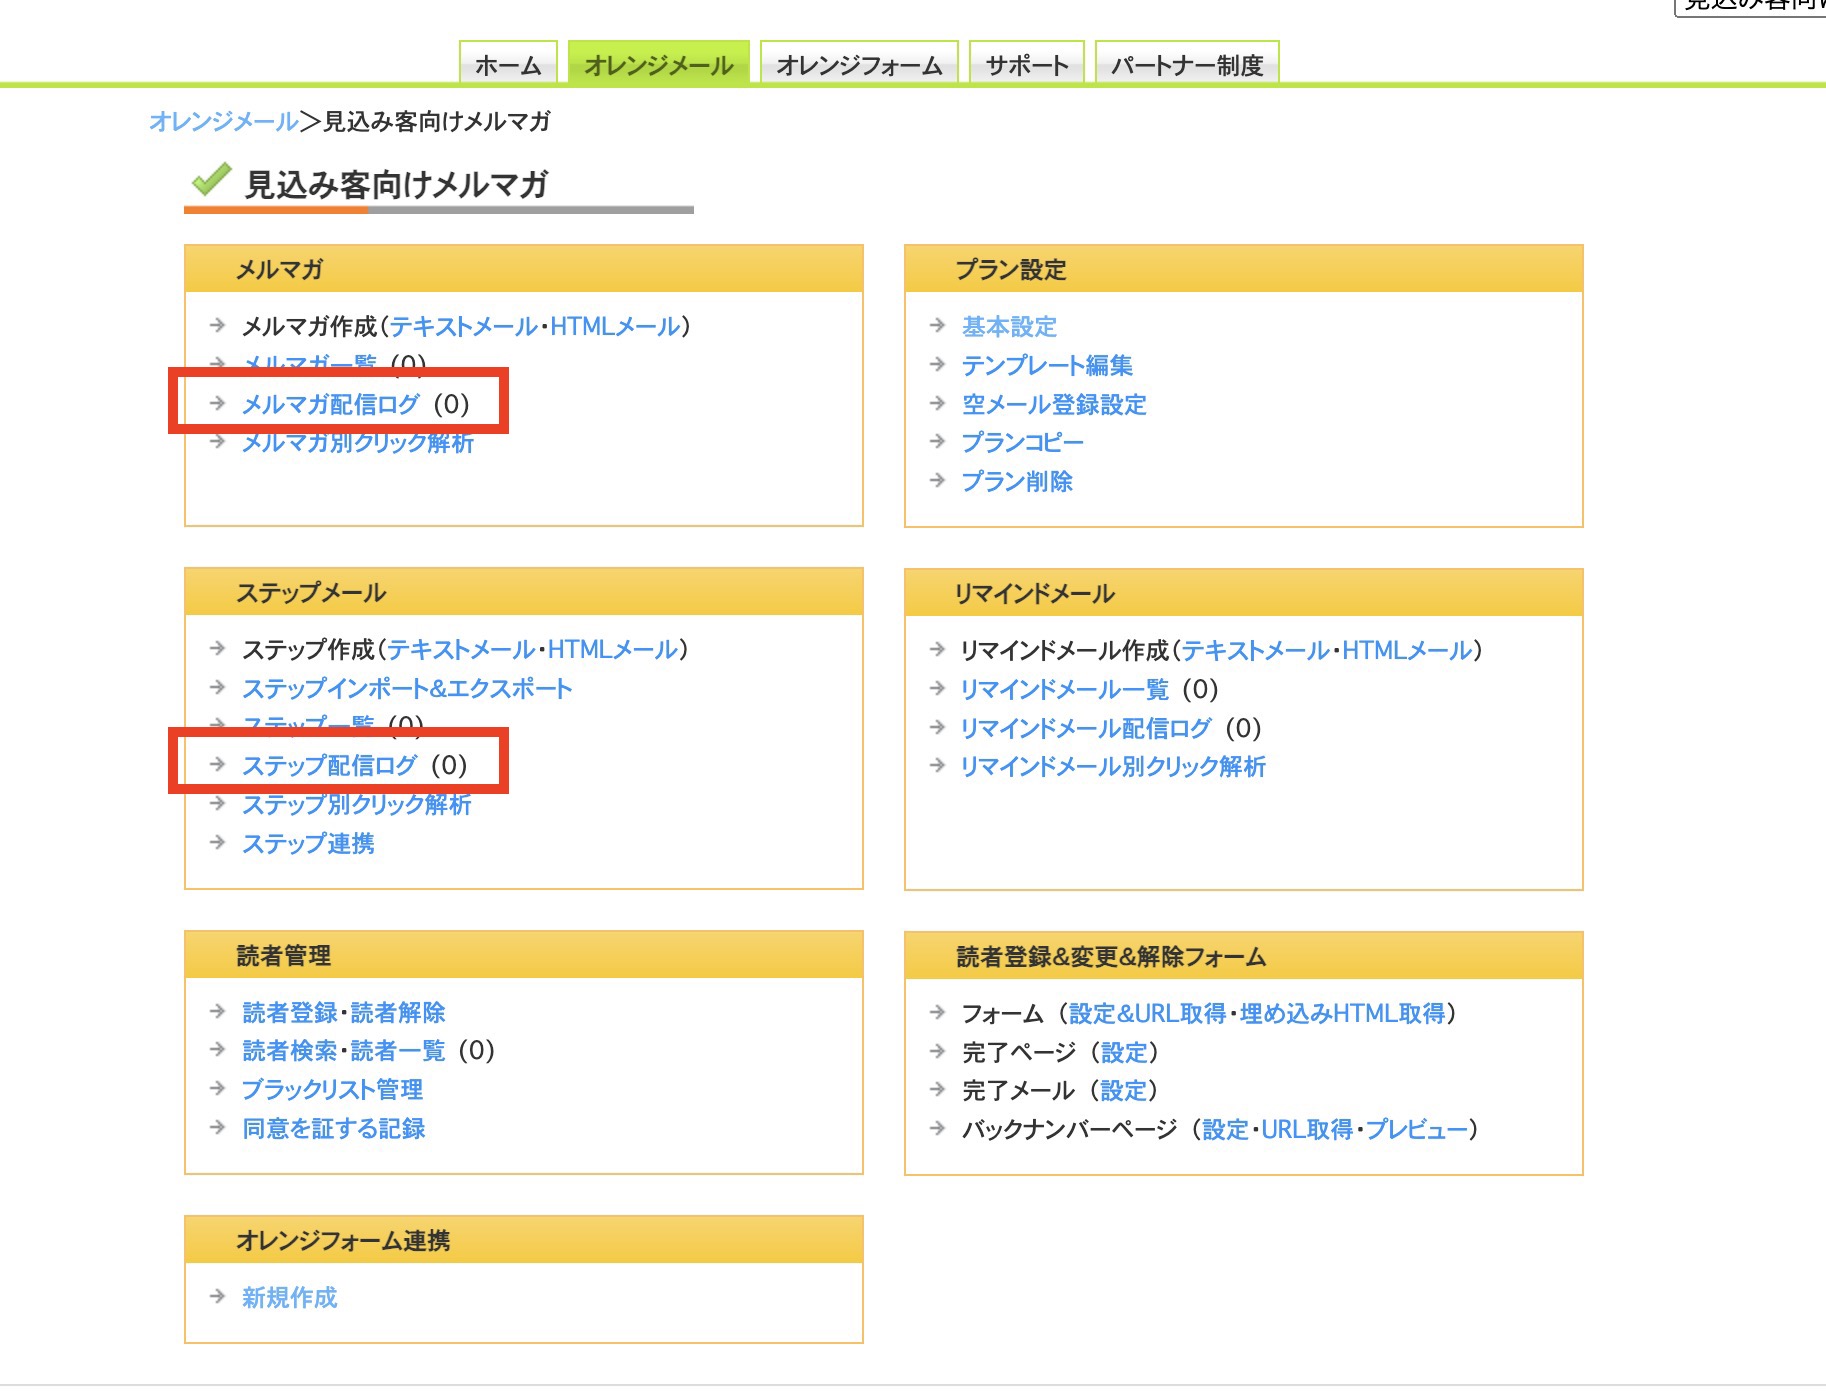The image size is (1826, 1396).
Task: Click arrow icon beside テンプレート編集
Action: coord(937,364)
